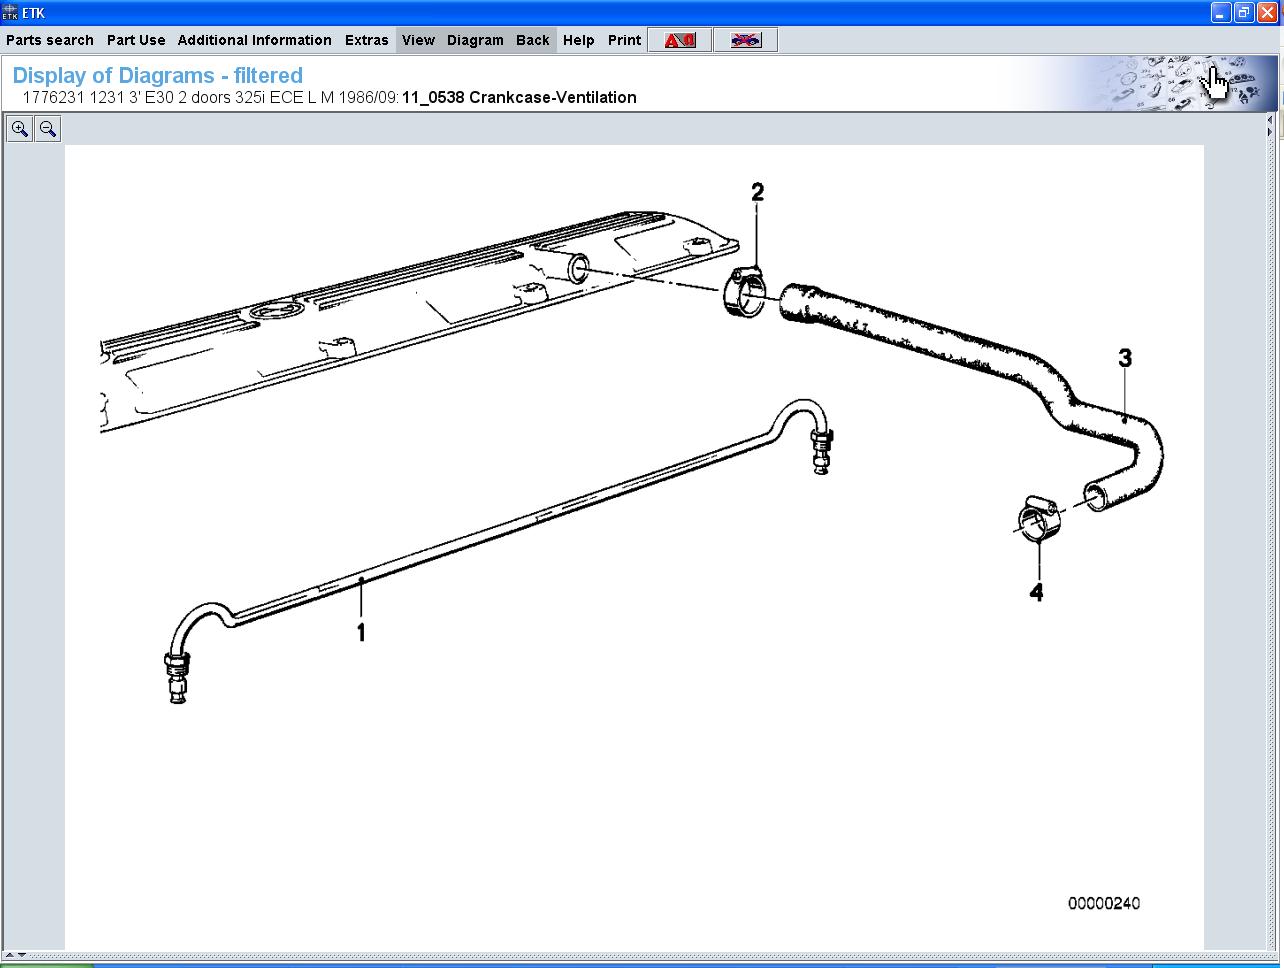The width and height of the screenshot is (1284, 968).
Task: Open the Part Use menu
Action: click(136, 40)
